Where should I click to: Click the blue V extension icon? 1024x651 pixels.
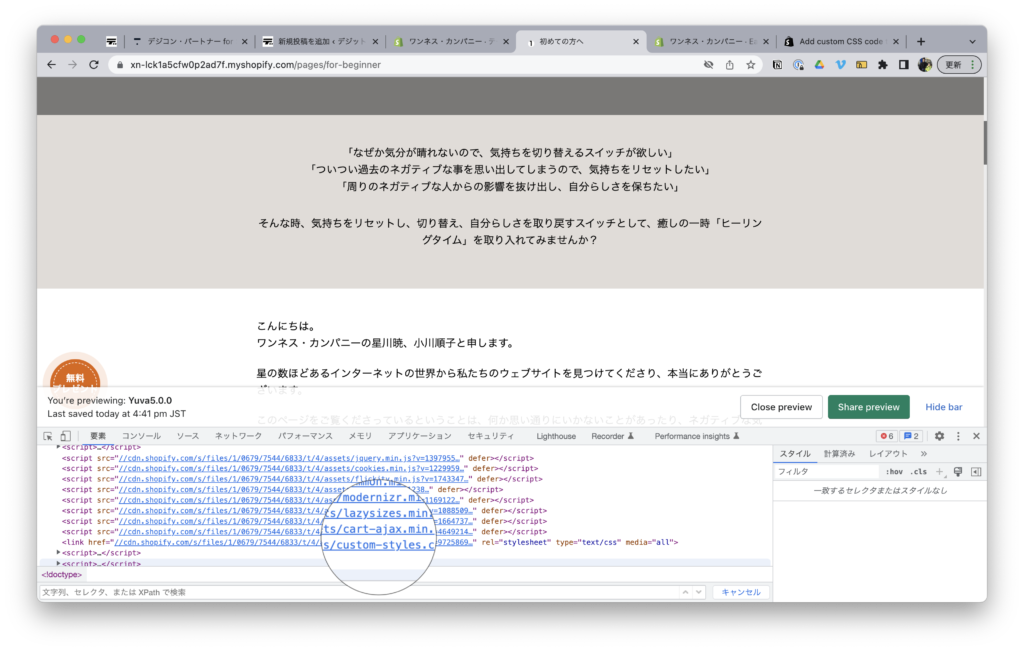coord(840,65)
